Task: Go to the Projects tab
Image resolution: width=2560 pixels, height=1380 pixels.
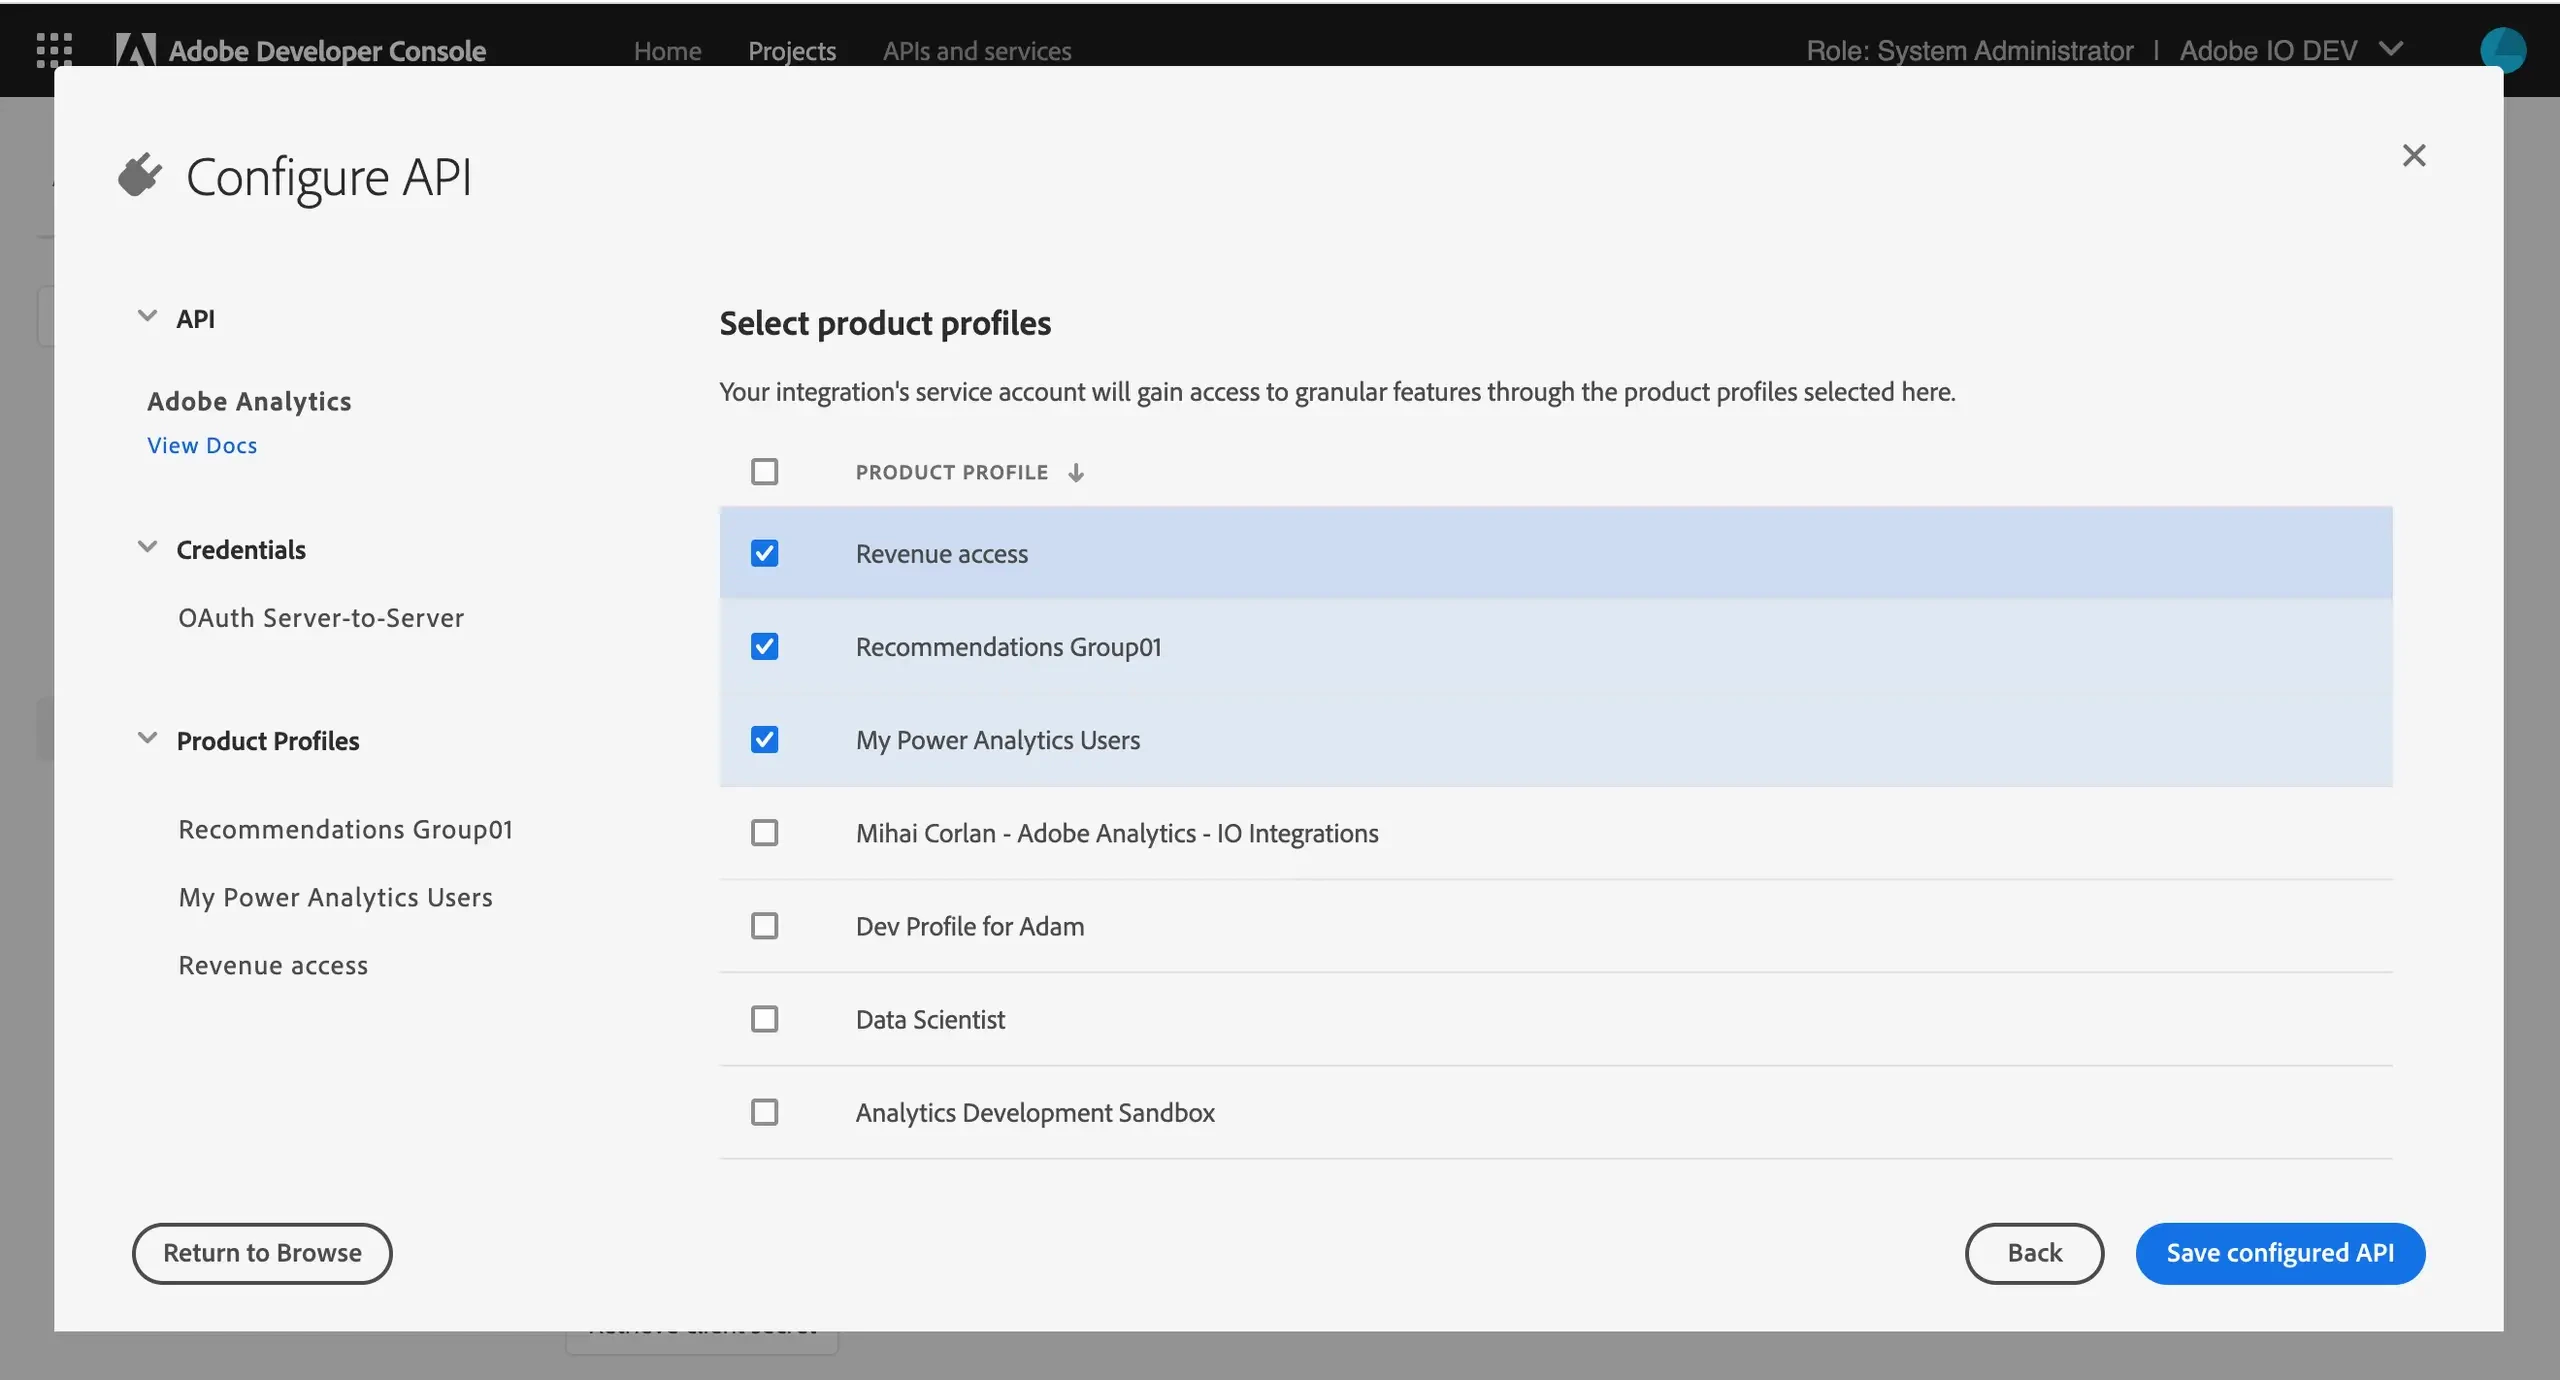Action: click(791, 50)
